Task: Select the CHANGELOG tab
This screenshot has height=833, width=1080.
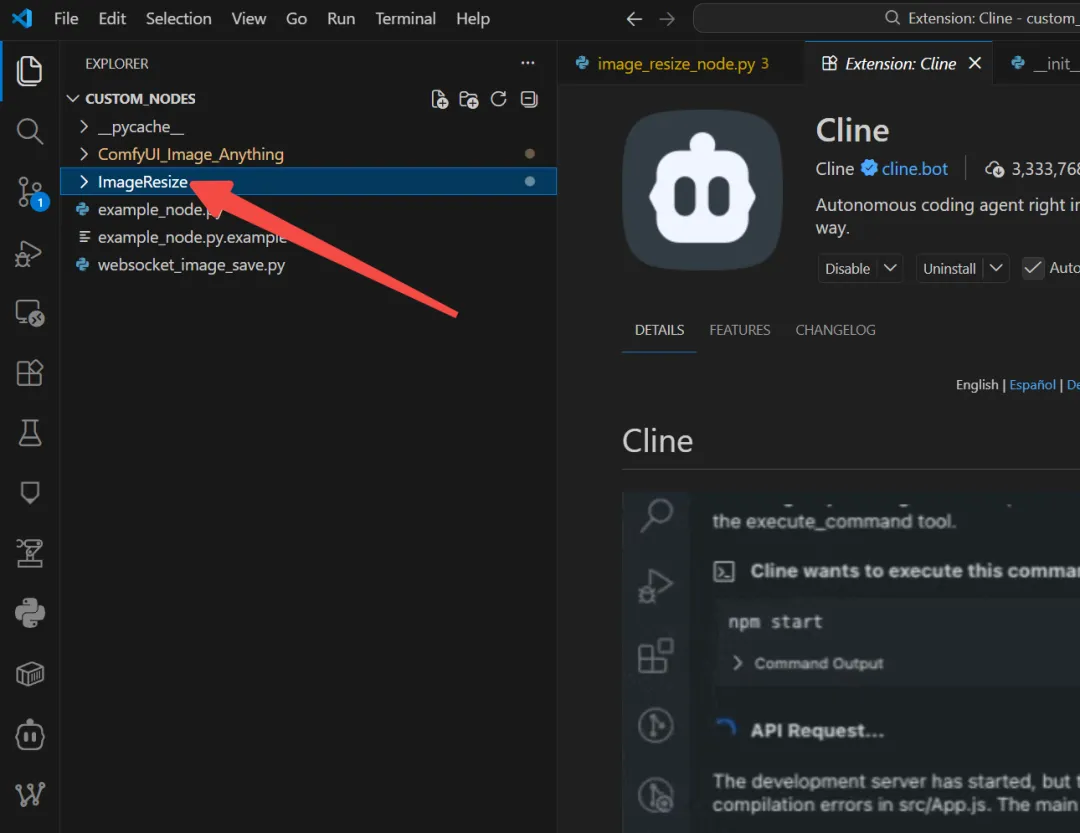Action: point(835,330)
